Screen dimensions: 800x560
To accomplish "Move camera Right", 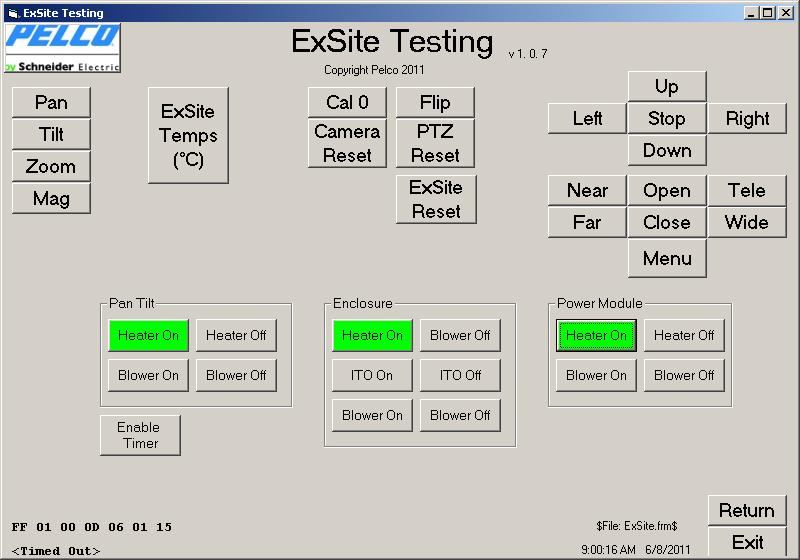I will (747, 118).
